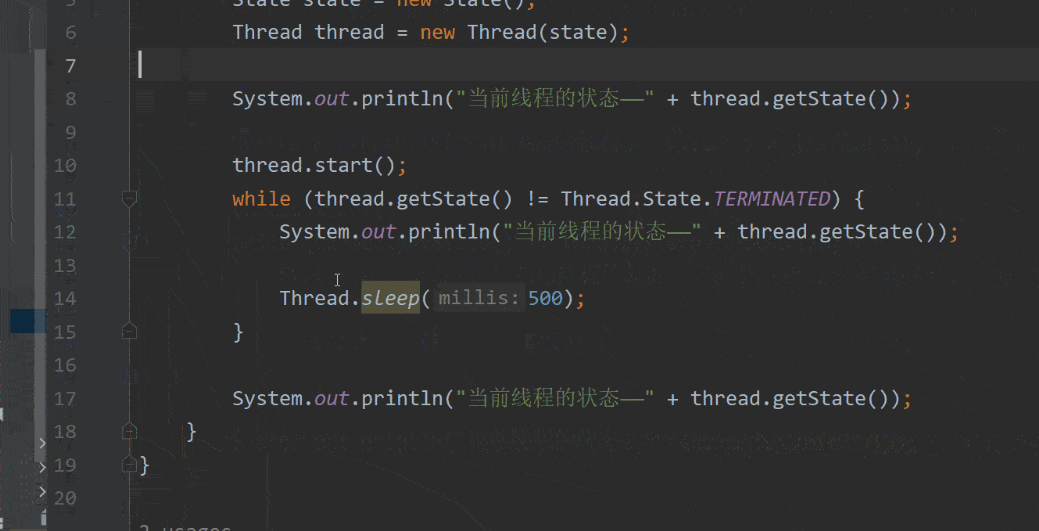Click the closing brace on line 18
Image resolution: width=1039 pixels, height=531 pixels.
(x=191, y=432)
